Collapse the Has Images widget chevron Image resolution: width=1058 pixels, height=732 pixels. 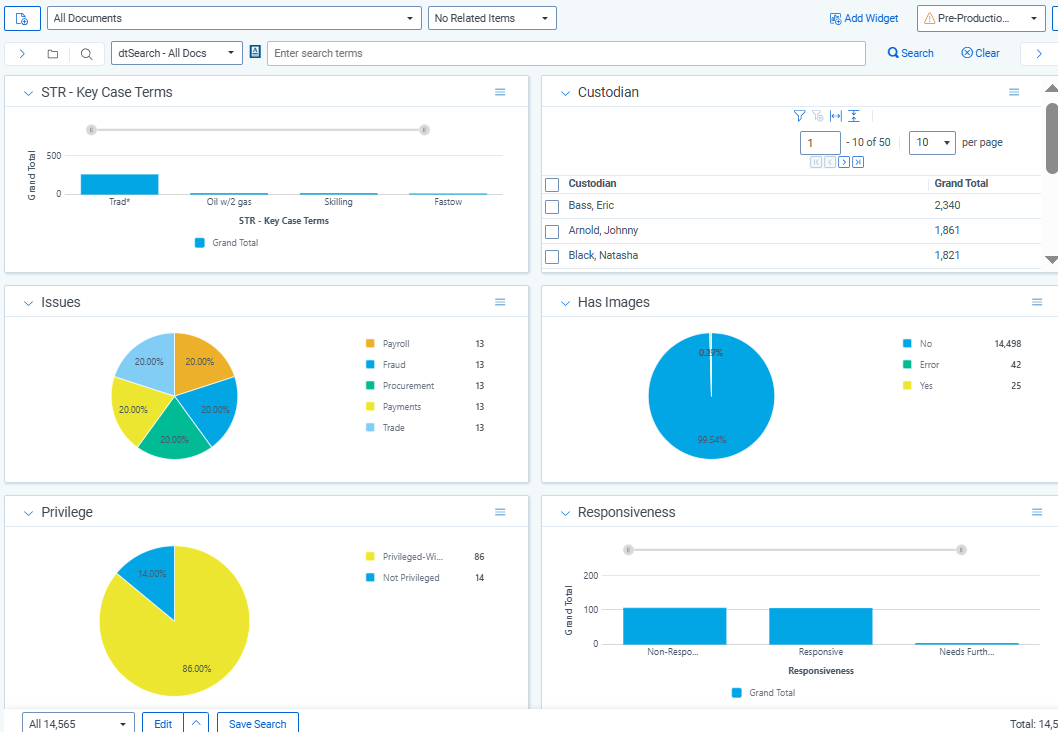pos(565,304)
